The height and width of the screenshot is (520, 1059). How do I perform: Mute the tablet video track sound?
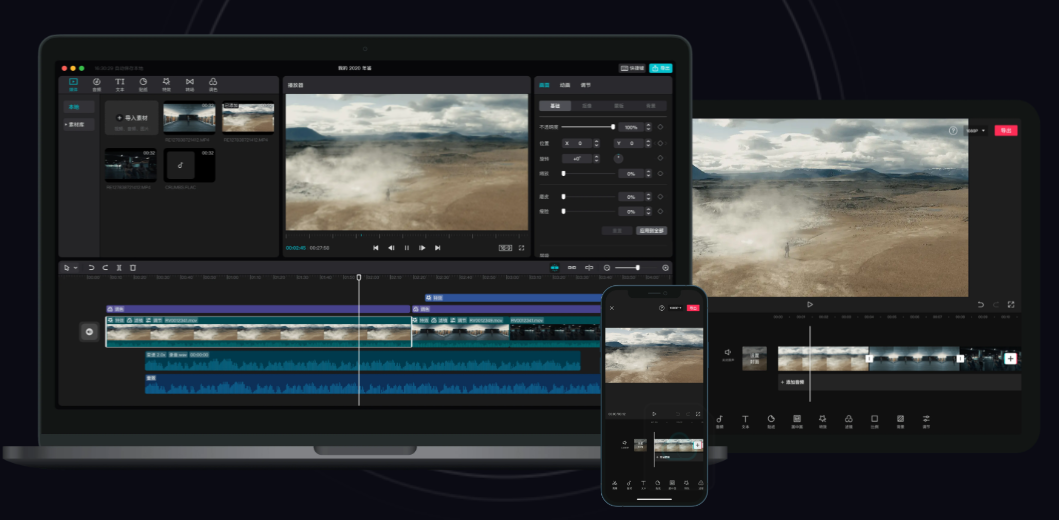tap(728, 354)
